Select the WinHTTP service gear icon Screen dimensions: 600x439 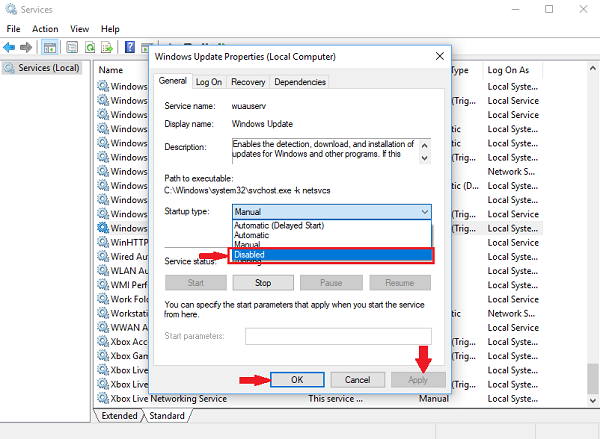pyautogui.click(x=102, y=242)
